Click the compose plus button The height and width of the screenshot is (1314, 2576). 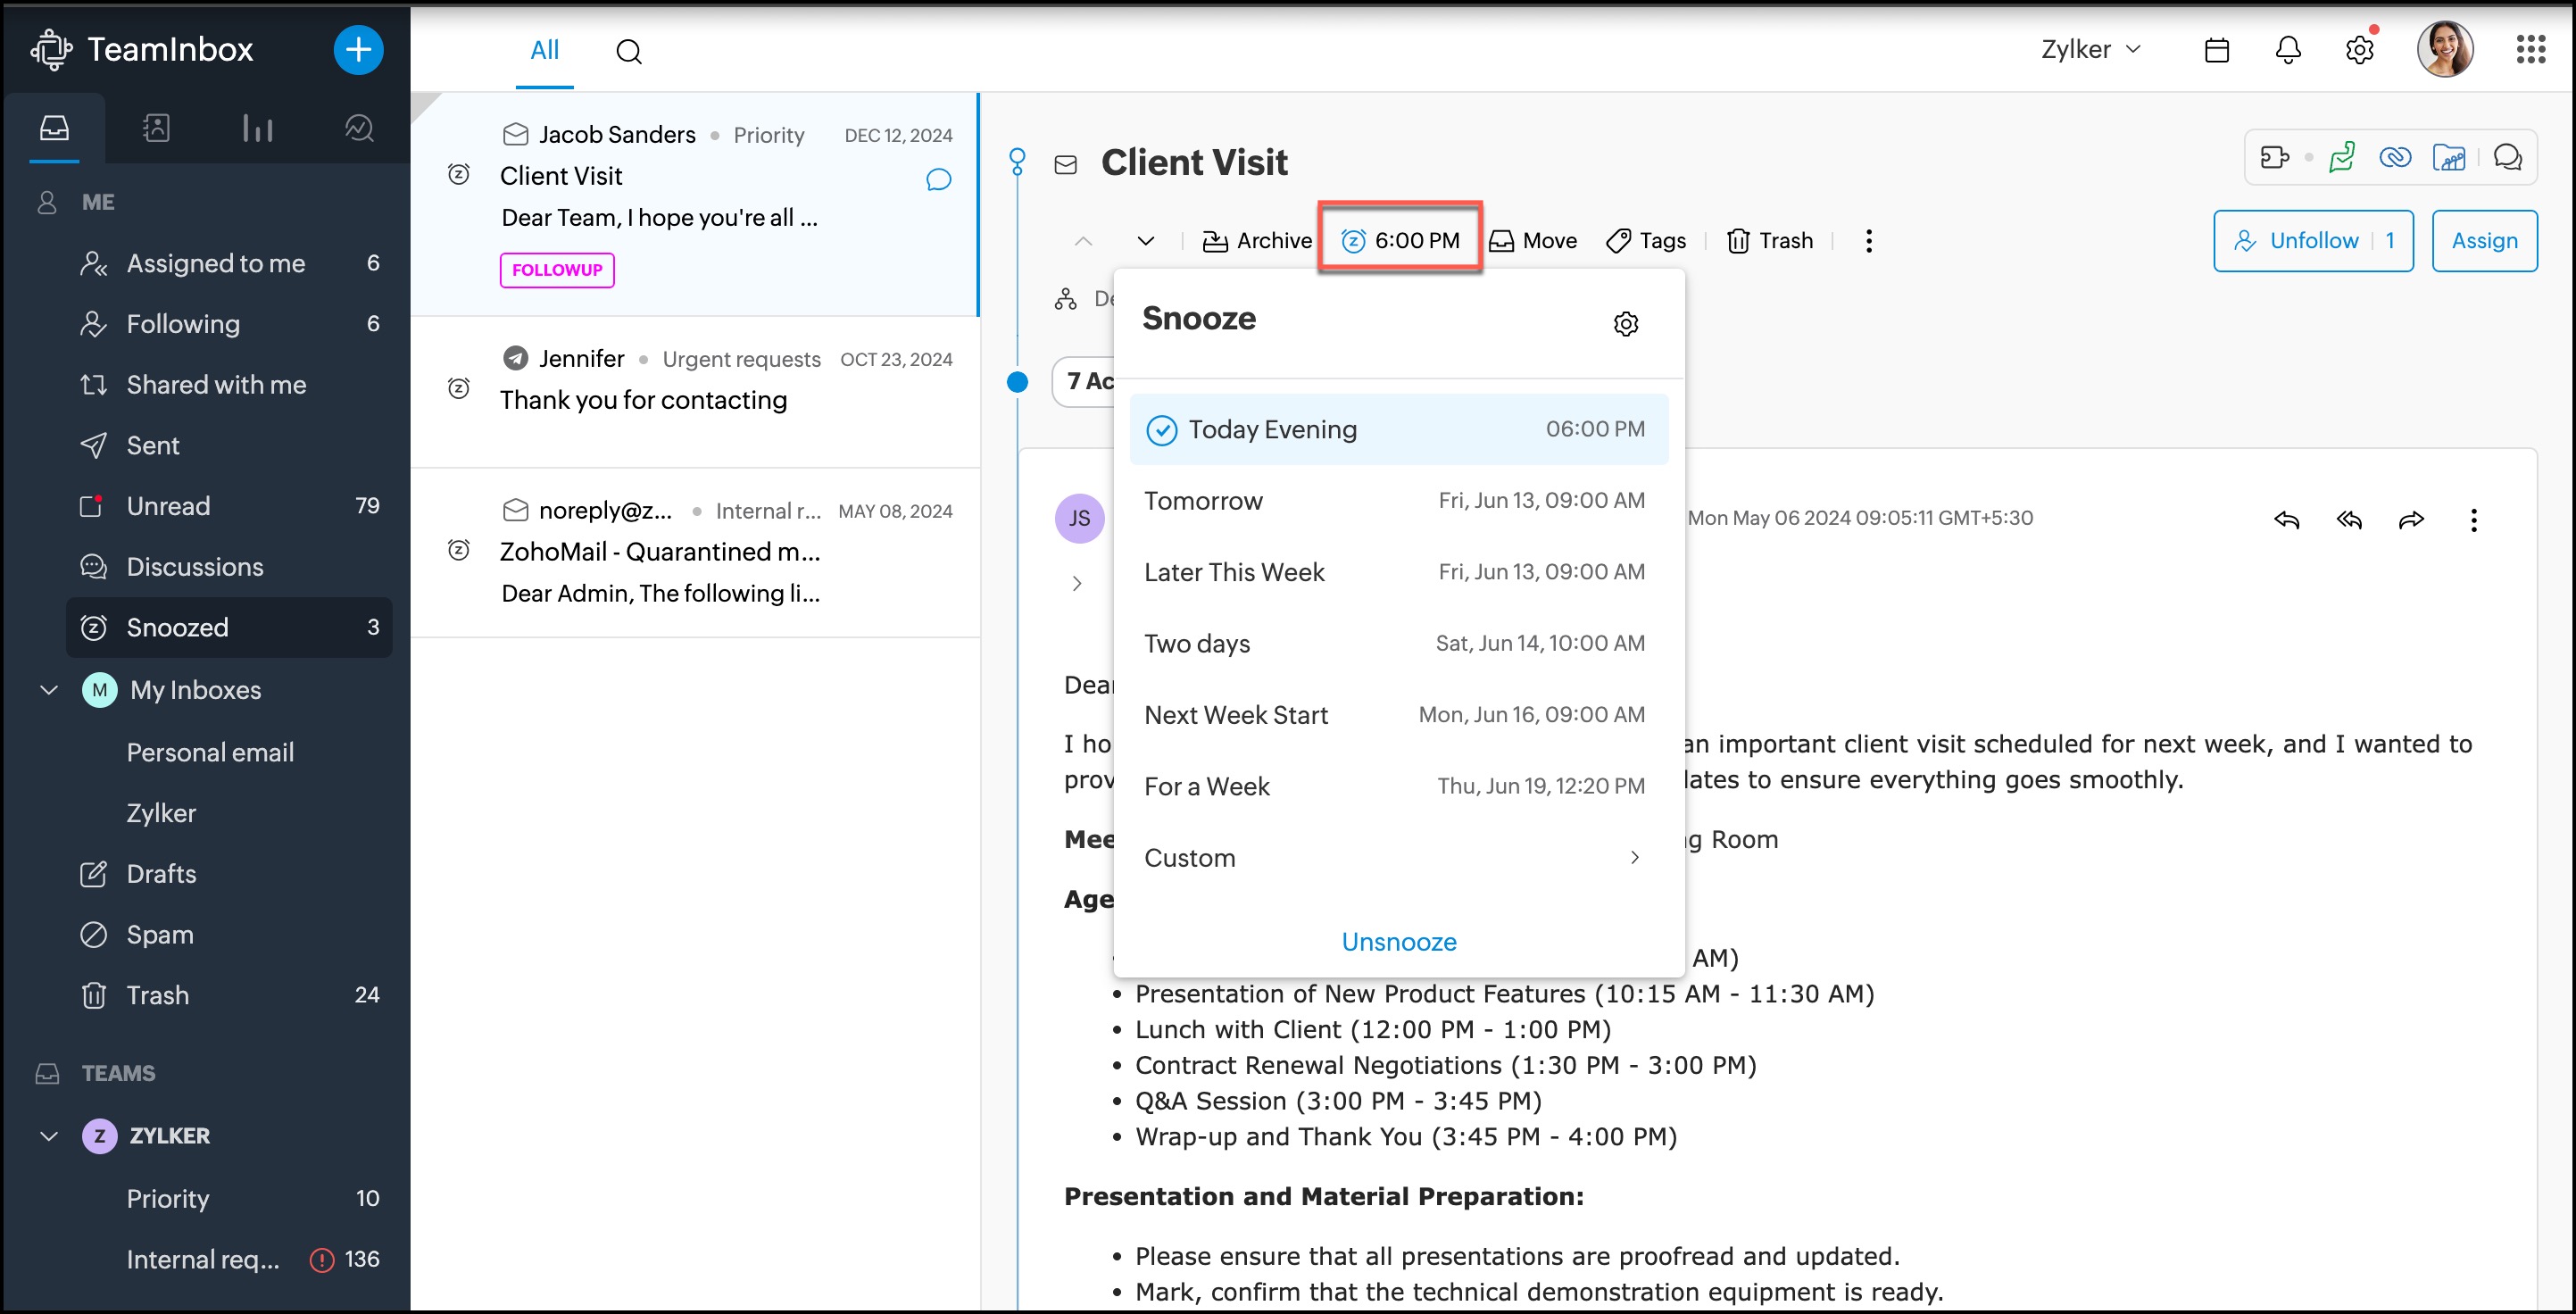click(358, 50)
